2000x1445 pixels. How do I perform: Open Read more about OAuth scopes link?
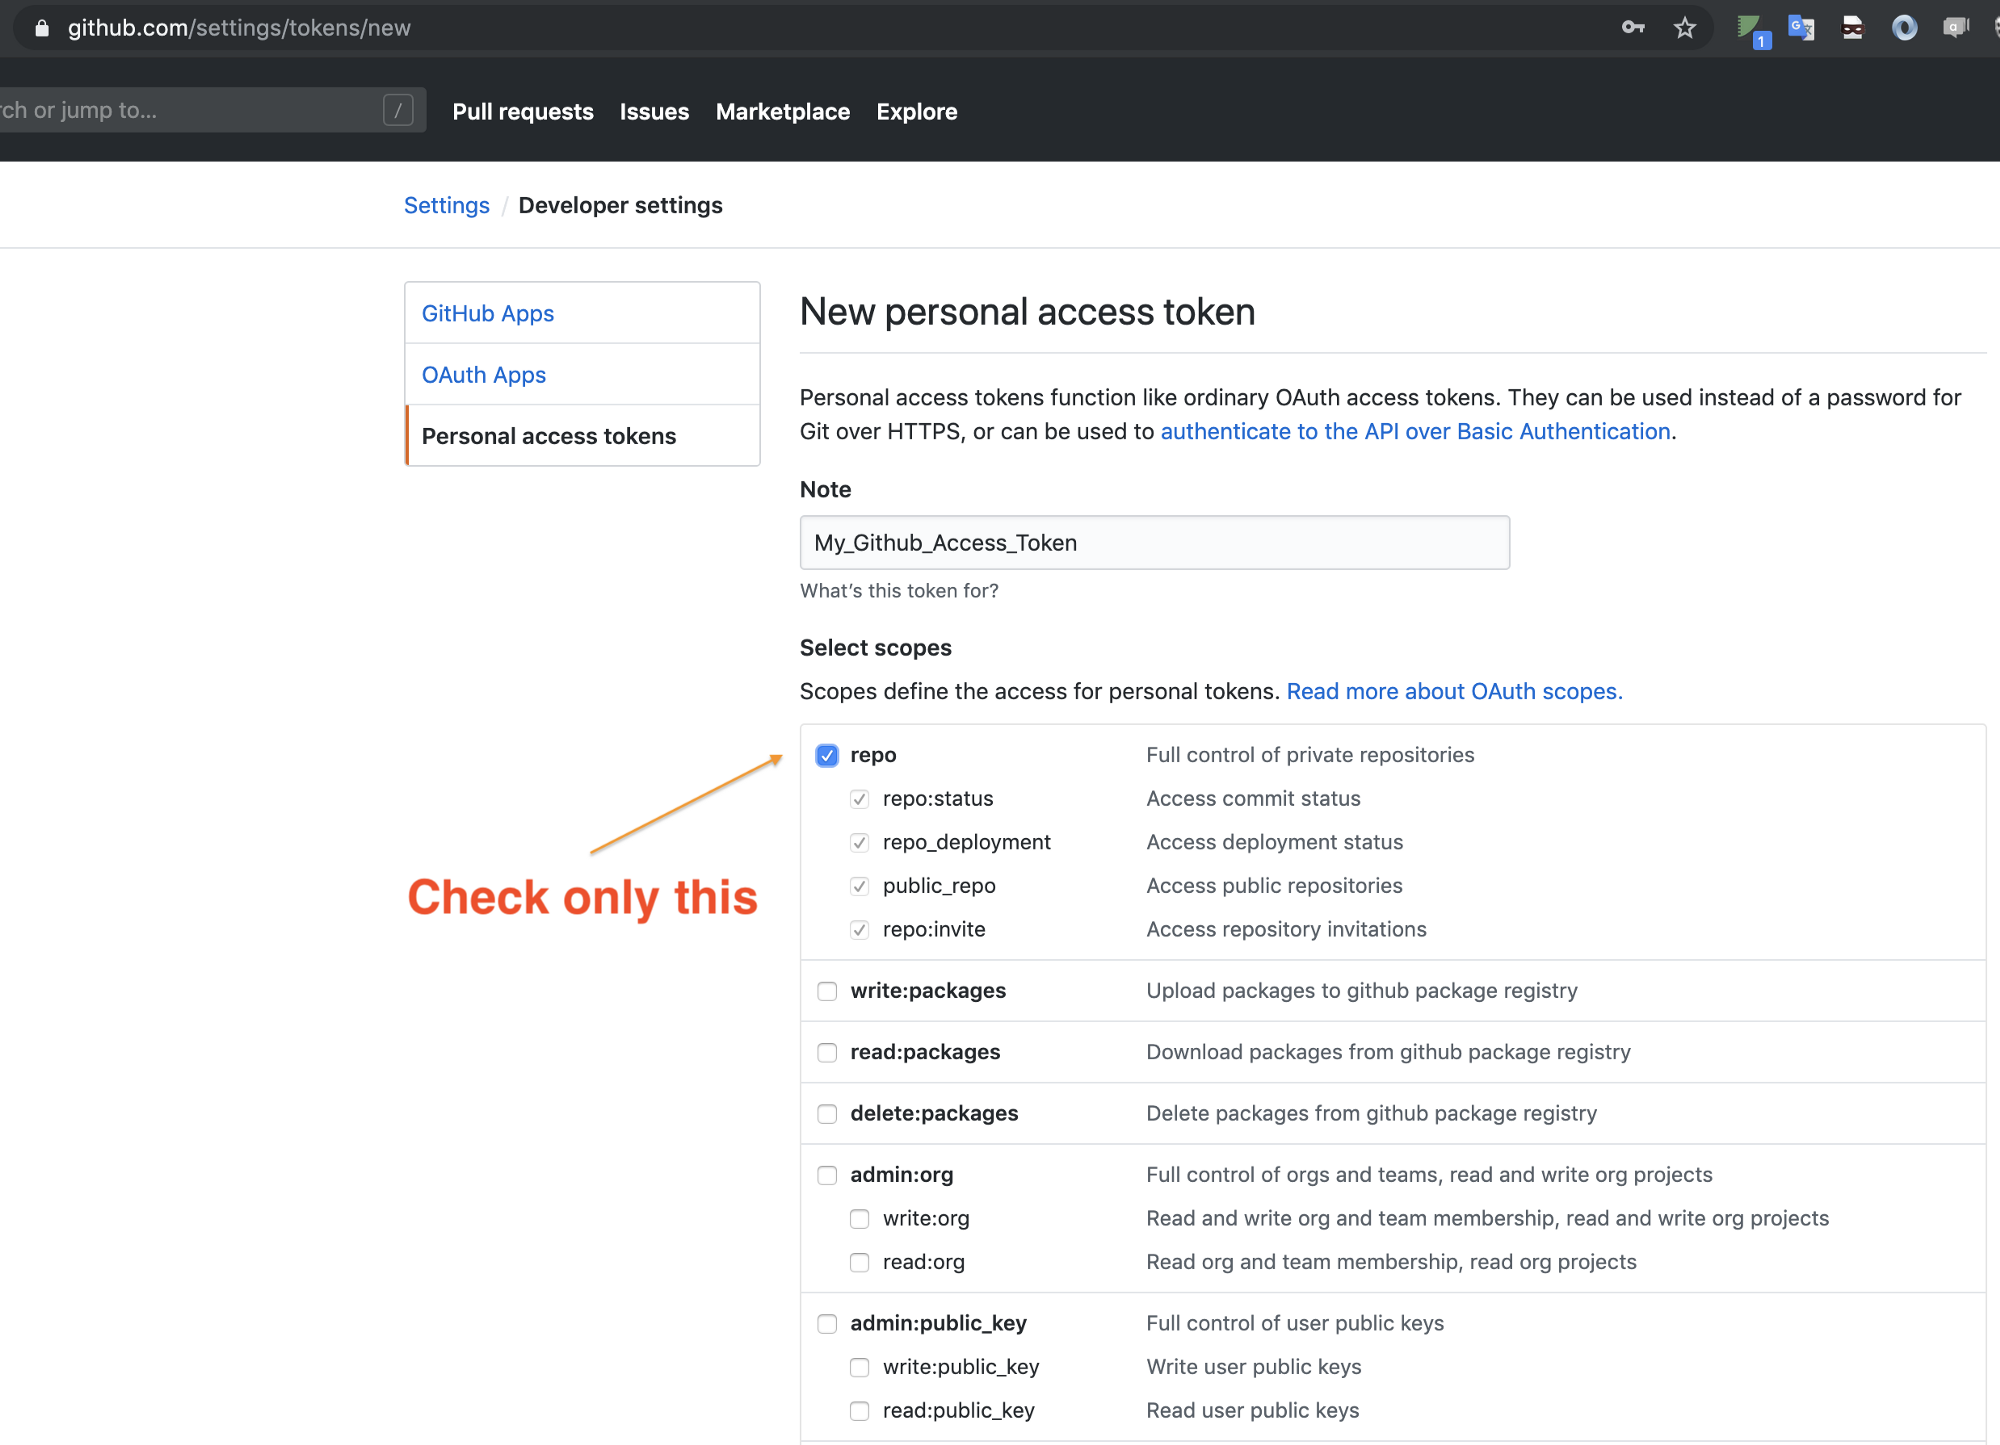click(1454, 691)
